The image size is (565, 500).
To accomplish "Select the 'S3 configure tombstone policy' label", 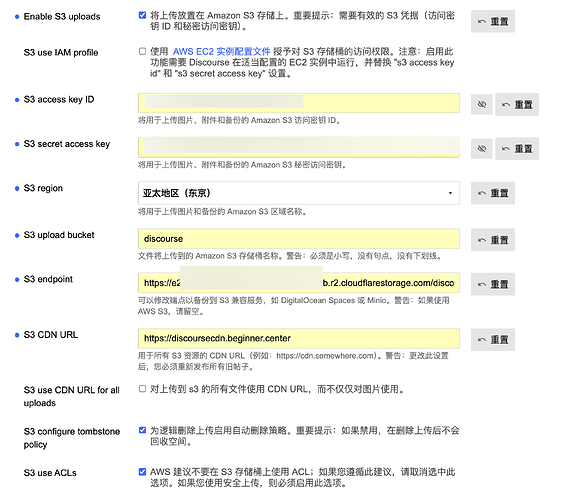I will click(x=72, y=438).
